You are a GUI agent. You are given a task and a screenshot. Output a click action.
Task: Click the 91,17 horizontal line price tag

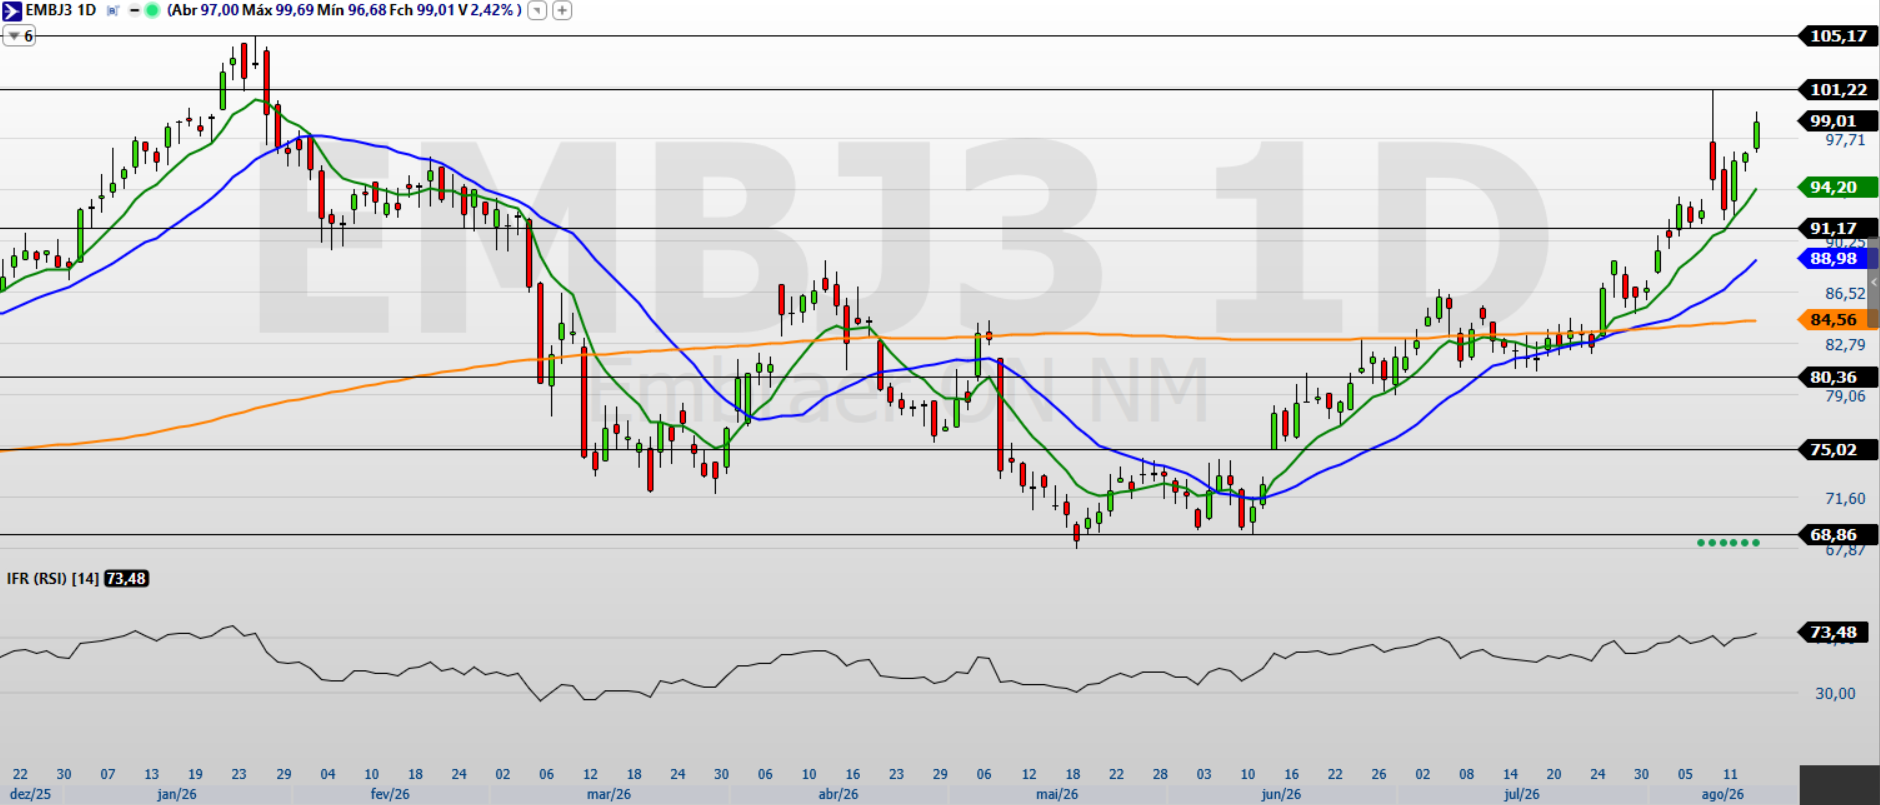click(1838, 229)
